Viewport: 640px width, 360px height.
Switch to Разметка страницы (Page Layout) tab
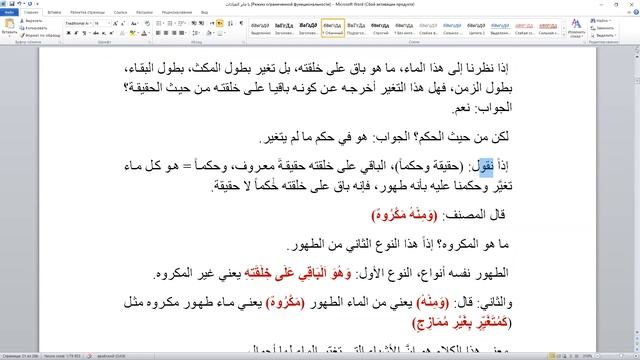87,12
